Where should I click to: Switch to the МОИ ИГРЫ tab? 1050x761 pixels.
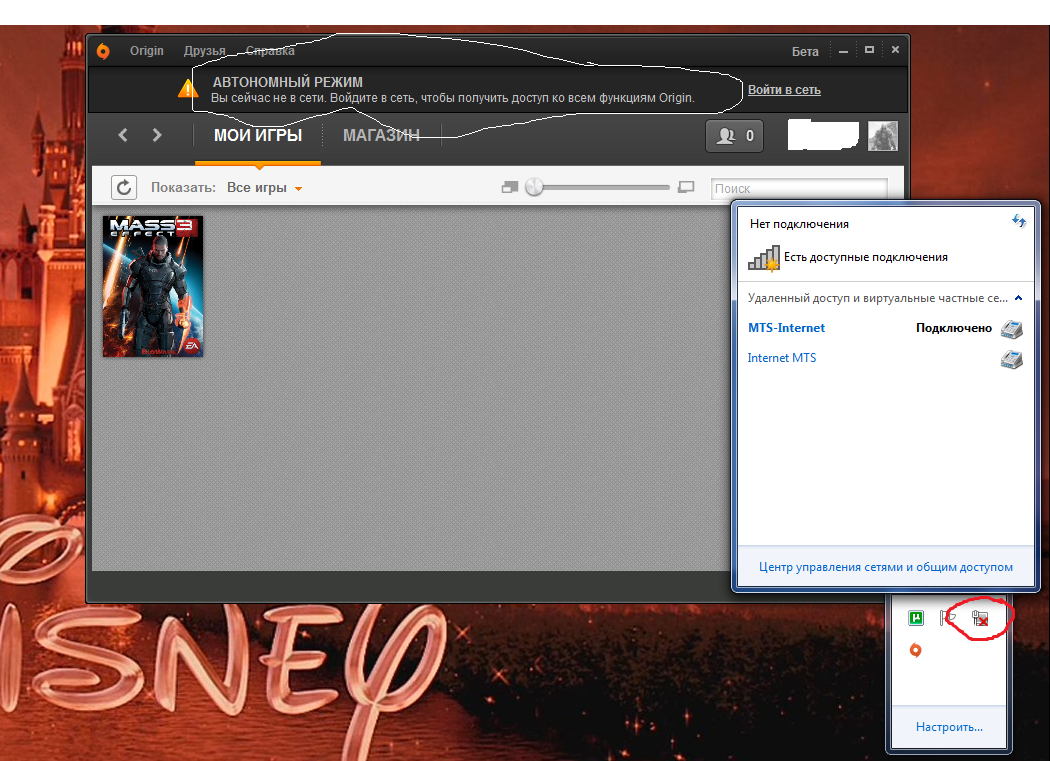258,135
